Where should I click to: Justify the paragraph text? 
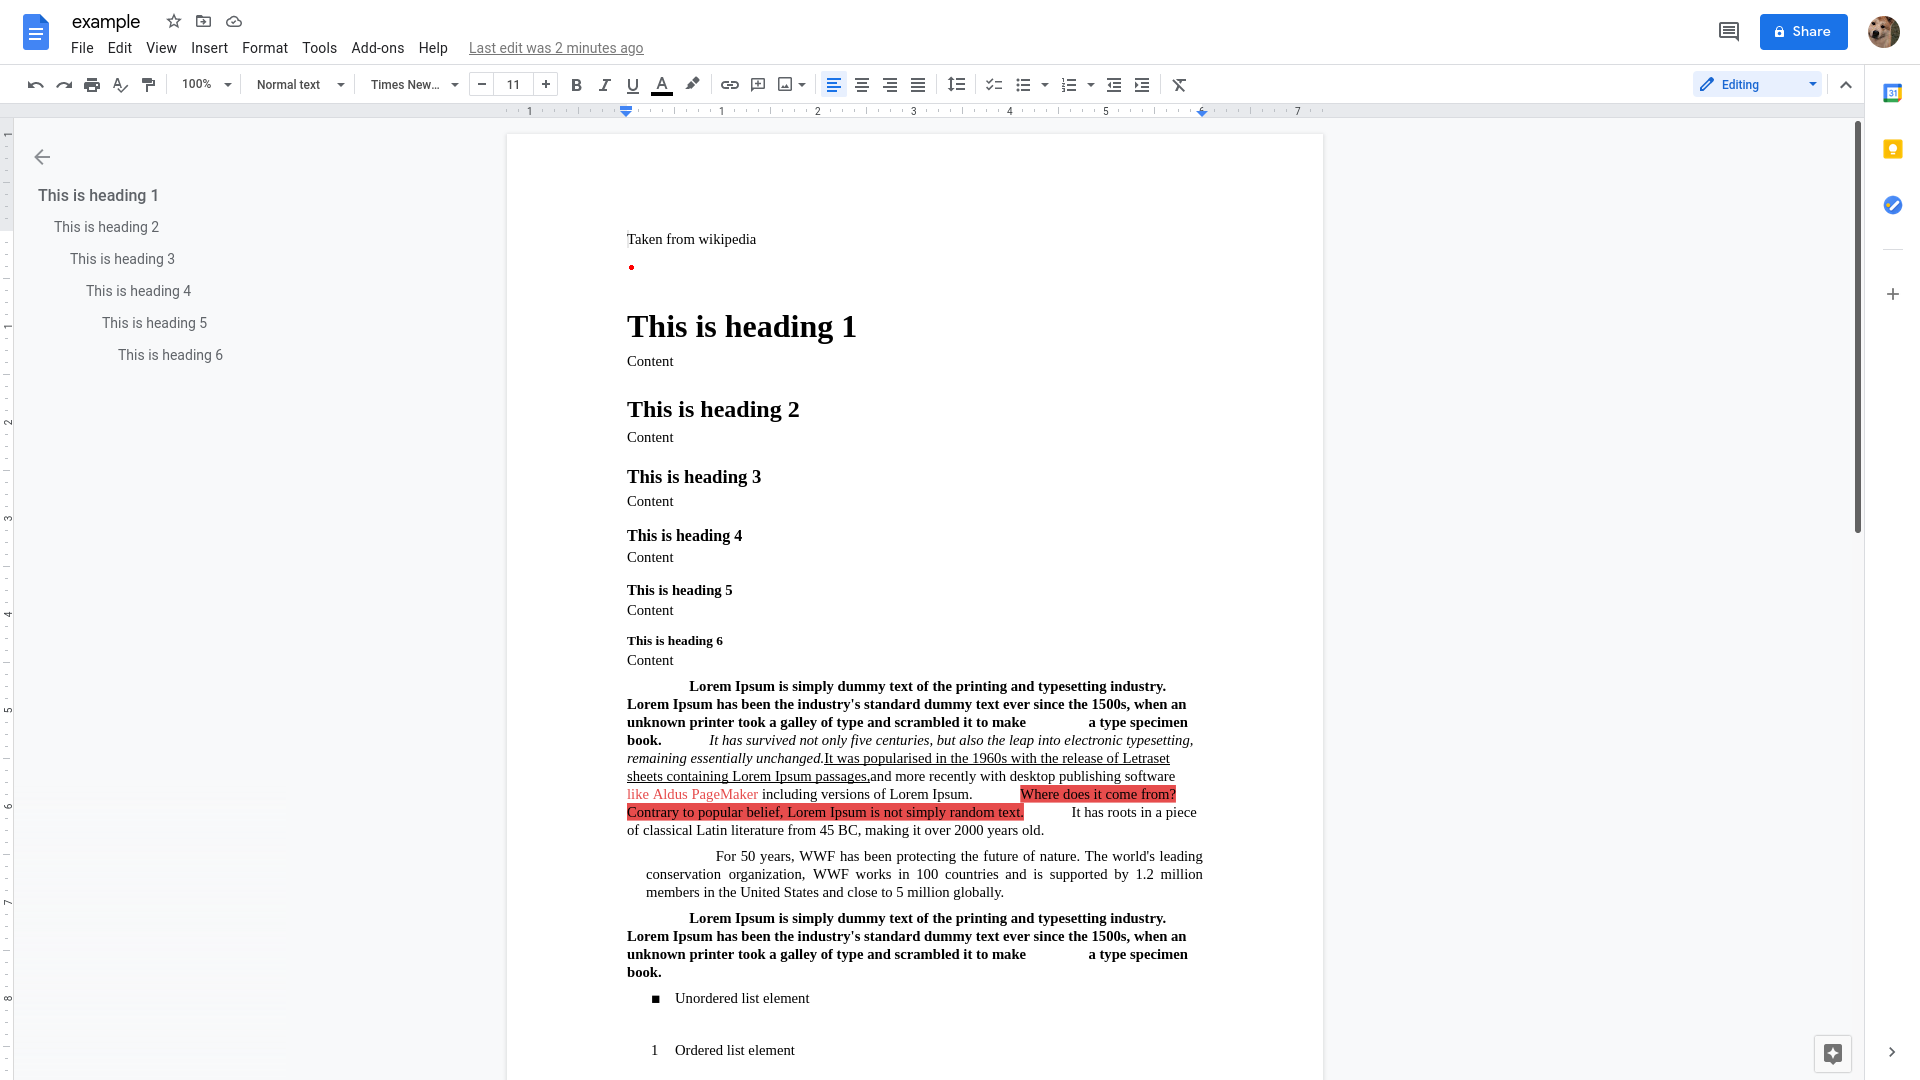(918, 85)
